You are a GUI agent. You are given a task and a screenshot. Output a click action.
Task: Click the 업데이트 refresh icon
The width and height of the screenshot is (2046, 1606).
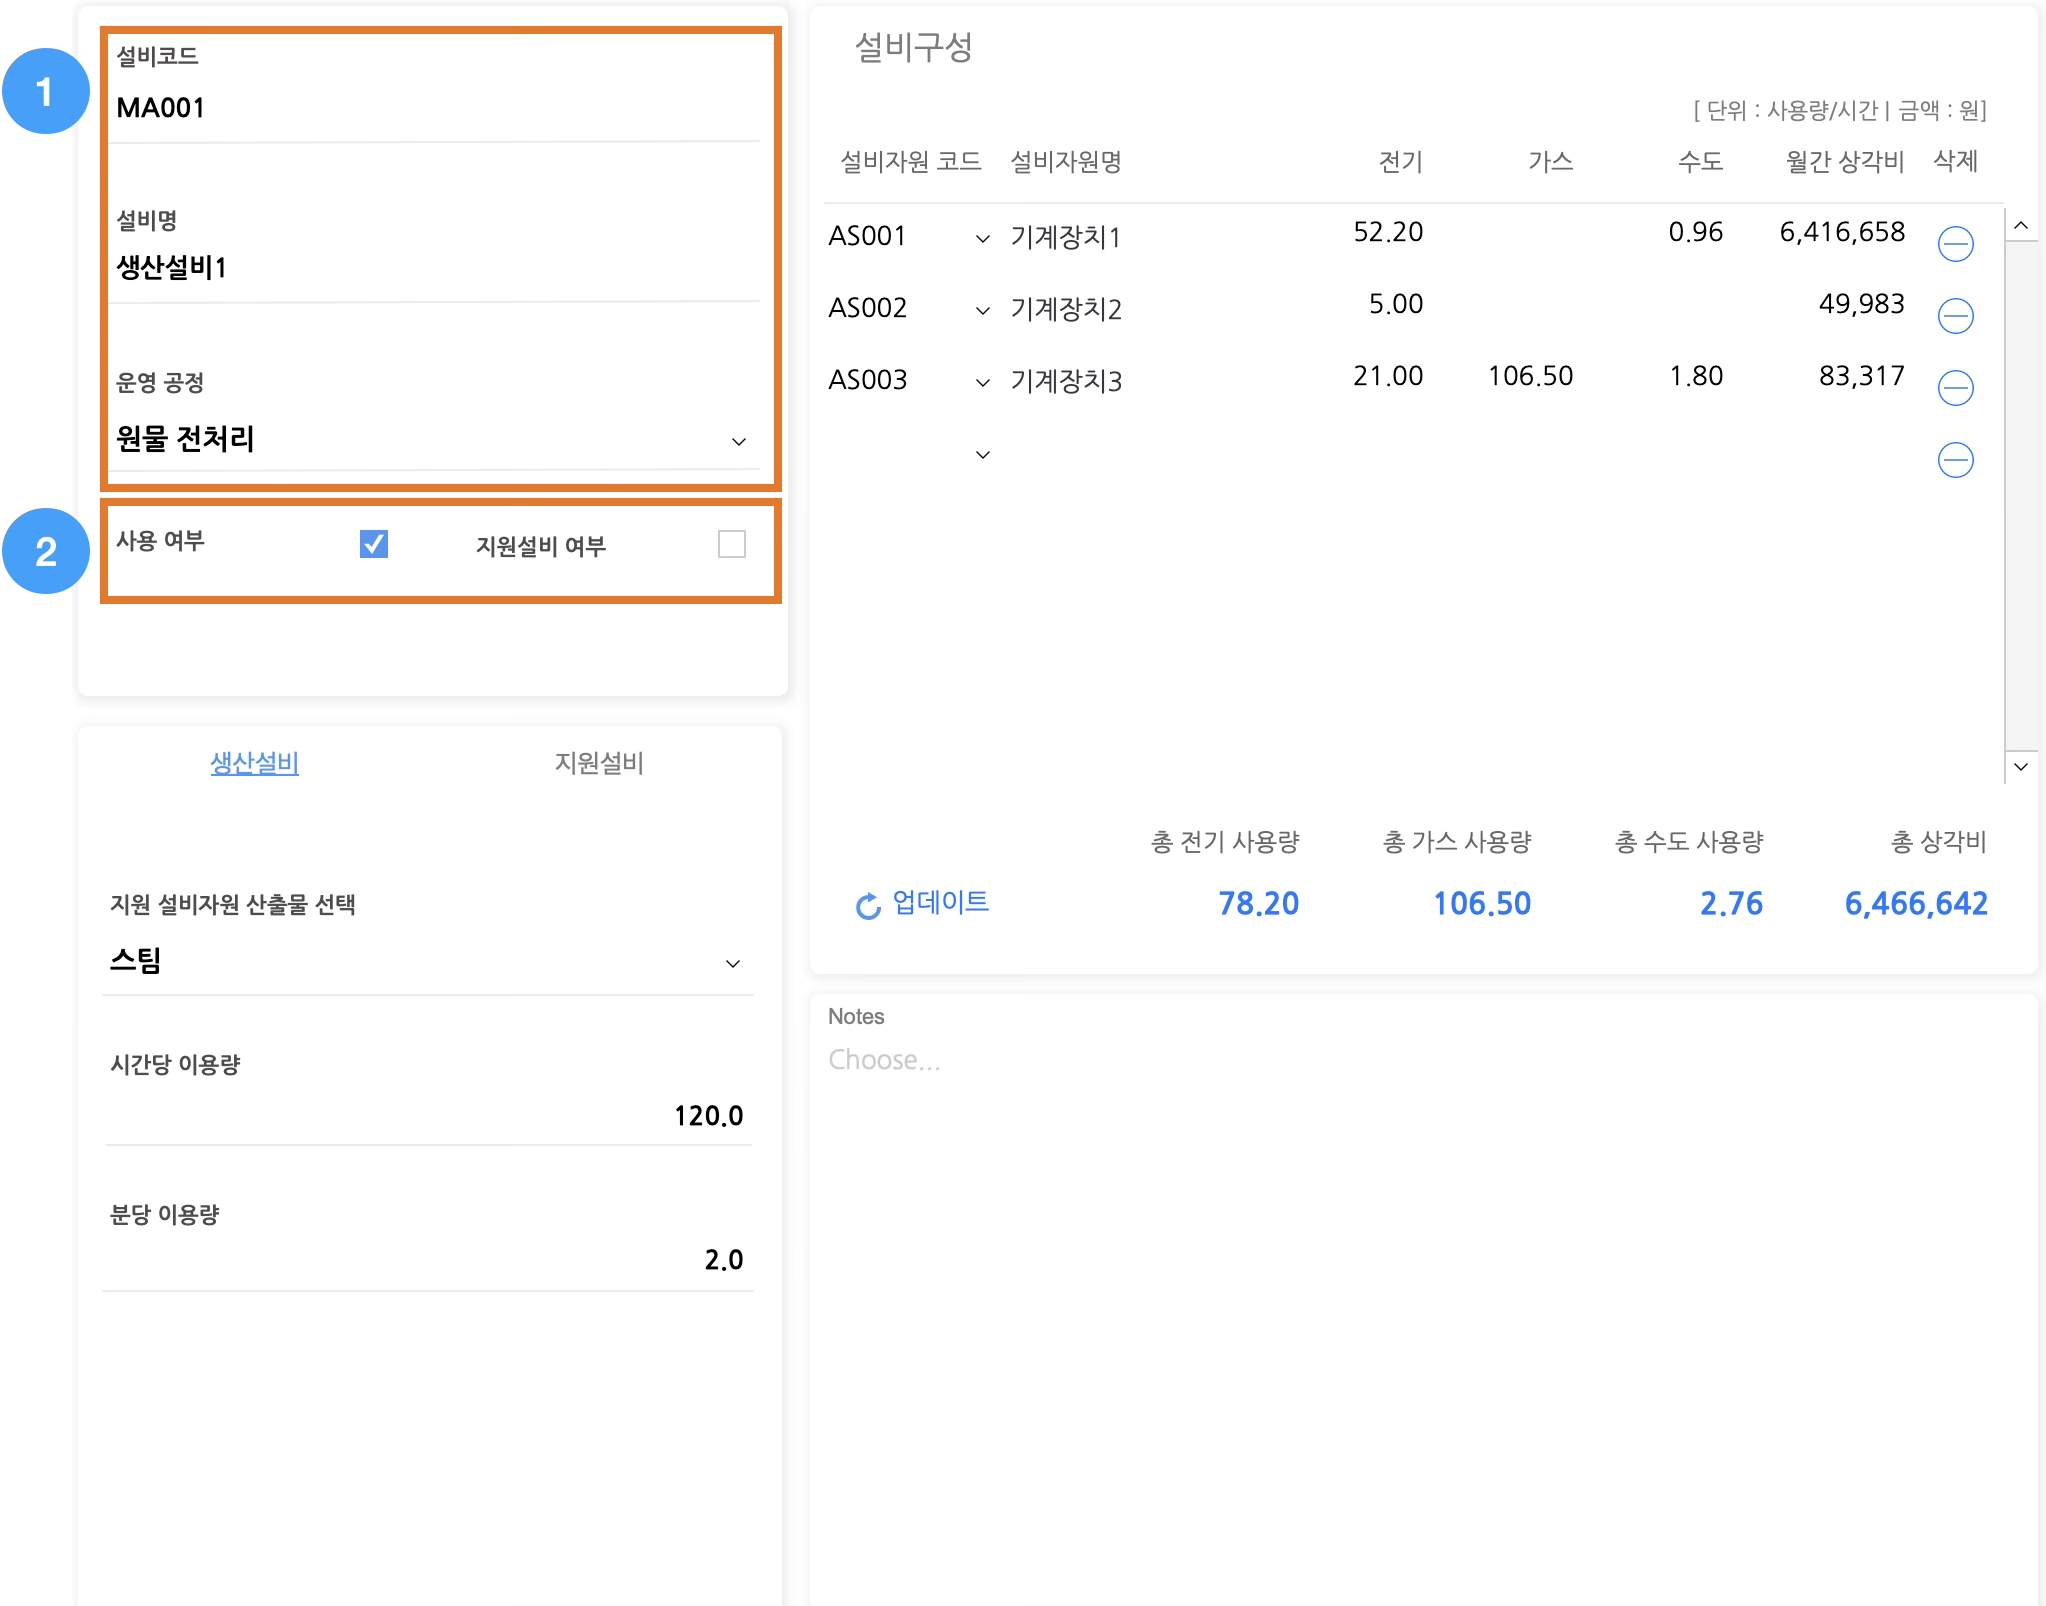click(867, 906)
